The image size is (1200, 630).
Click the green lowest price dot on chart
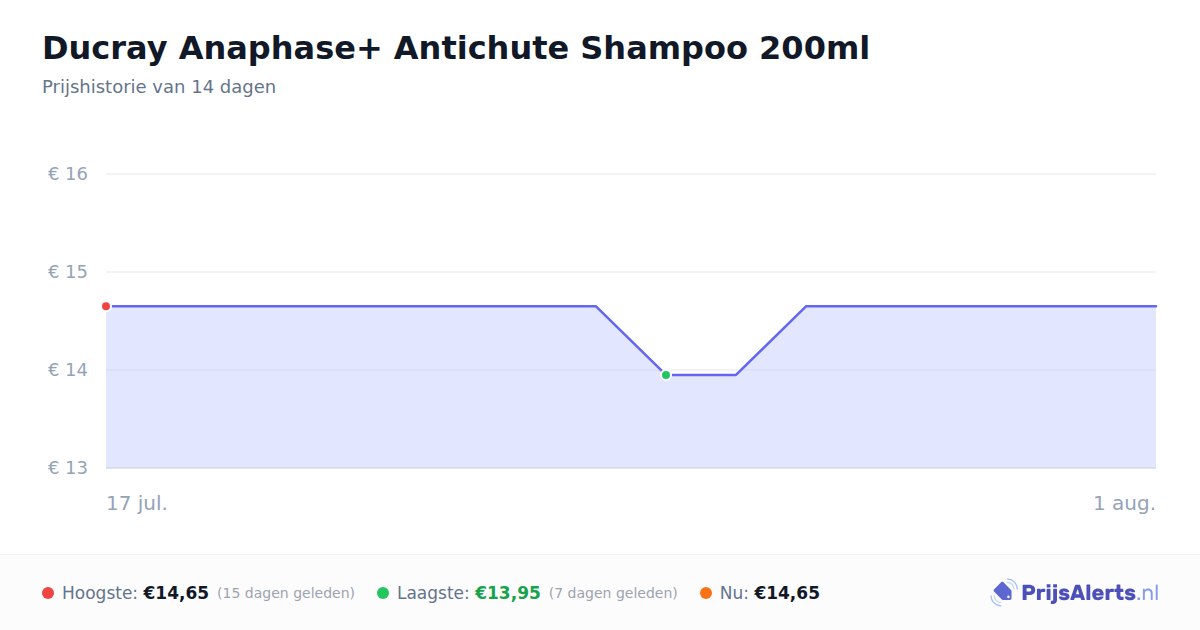click(666, 375)
